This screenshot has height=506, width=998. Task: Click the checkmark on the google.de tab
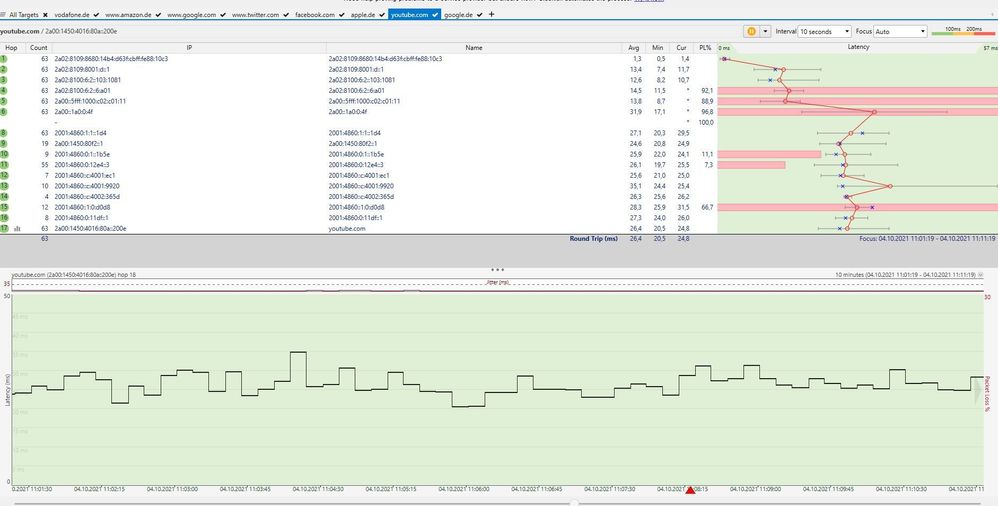click(479, 15)
